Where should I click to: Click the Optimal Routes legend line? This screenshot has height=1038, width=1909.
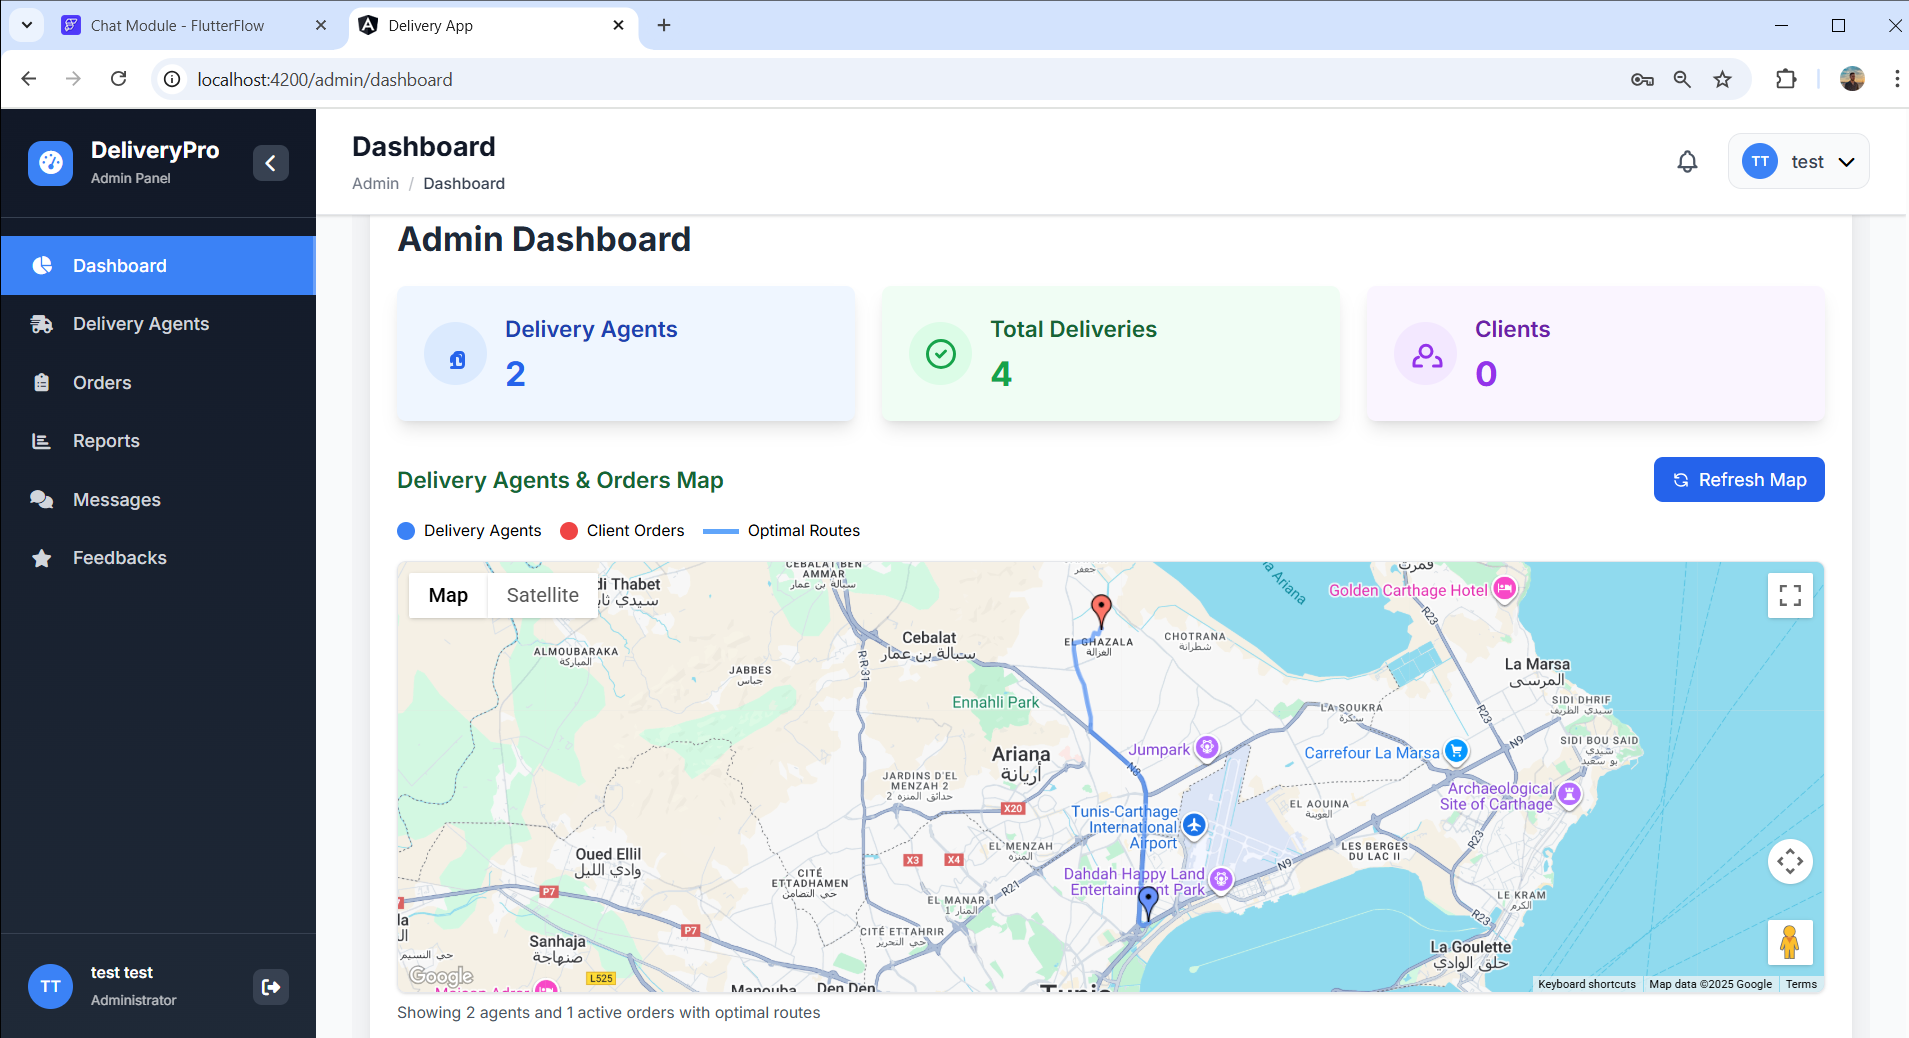point(721,531)
